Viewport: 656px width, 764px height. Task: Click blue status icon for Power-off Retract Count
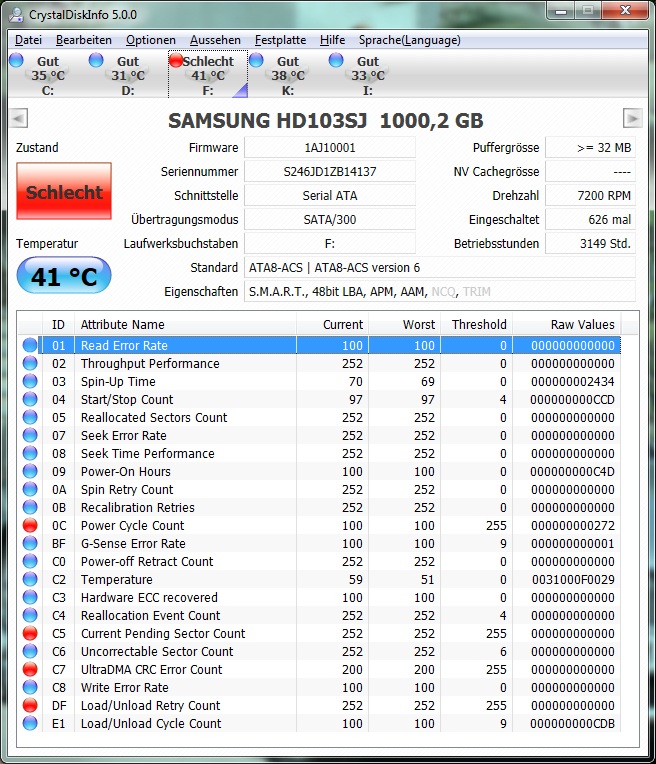click(30, 561)
